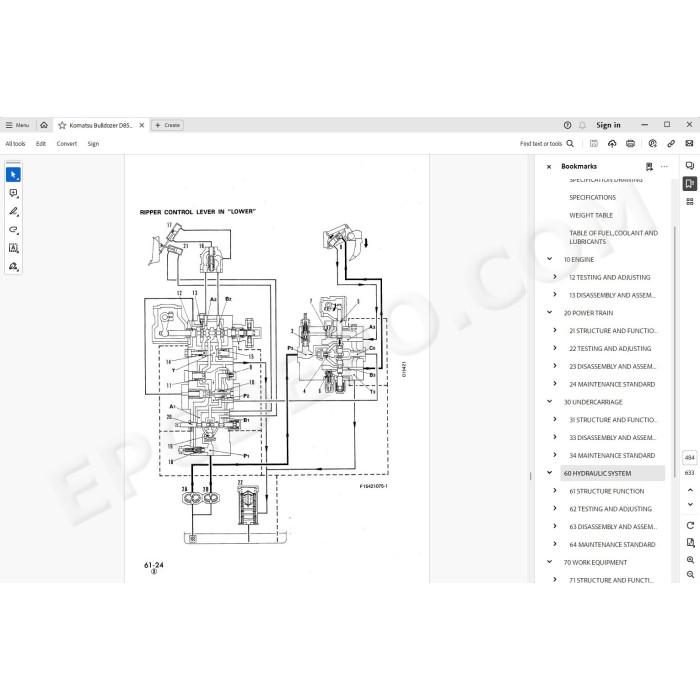Star the Komatsu Bulldozer document tab
The width and height of the screenshot is (700, 700).
tap(62, 125)
